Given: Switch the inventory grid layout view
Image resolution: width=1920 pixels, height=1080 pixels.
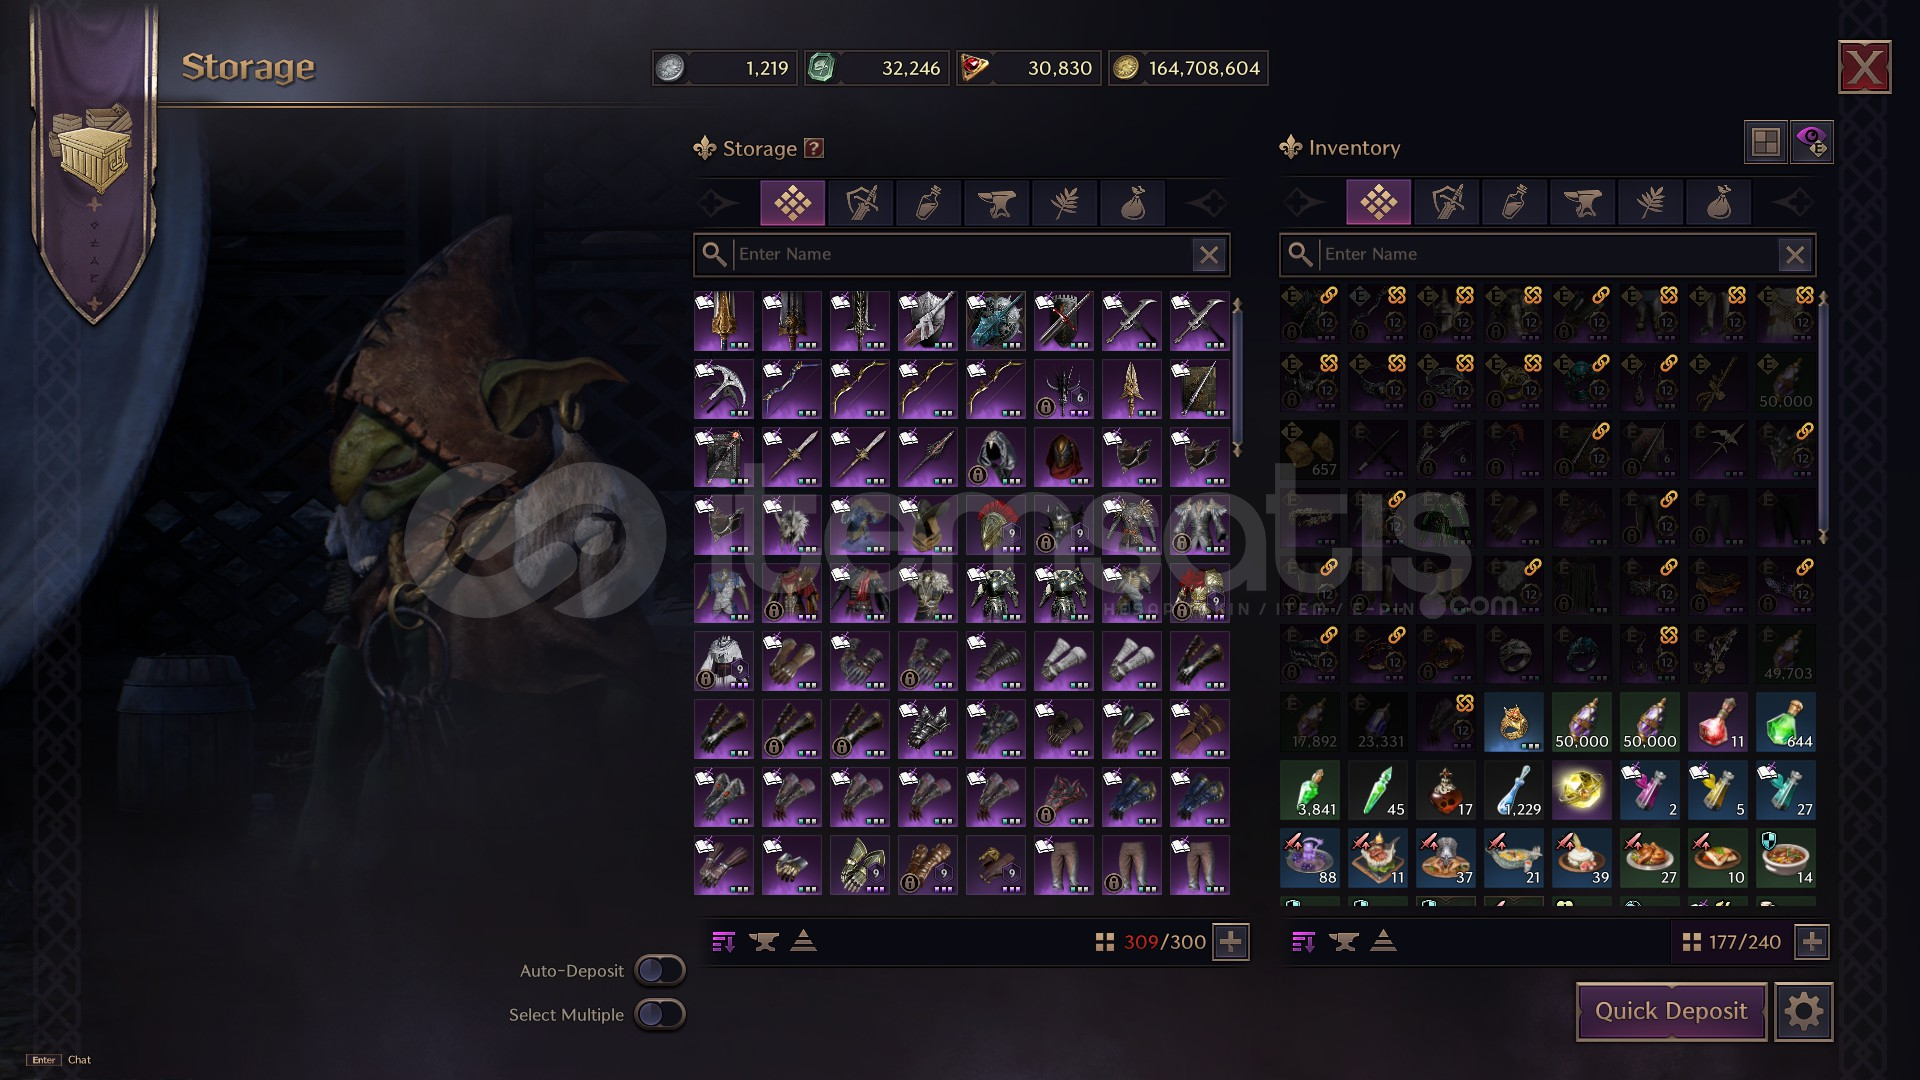Looking at the screenshot, I should 1765,142.
